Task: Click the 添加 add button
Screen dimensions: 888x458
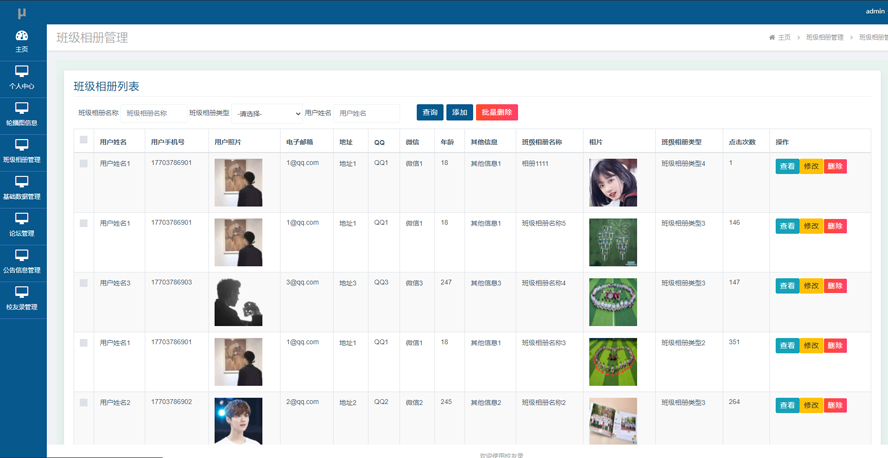Action: [x=459, y=113]
